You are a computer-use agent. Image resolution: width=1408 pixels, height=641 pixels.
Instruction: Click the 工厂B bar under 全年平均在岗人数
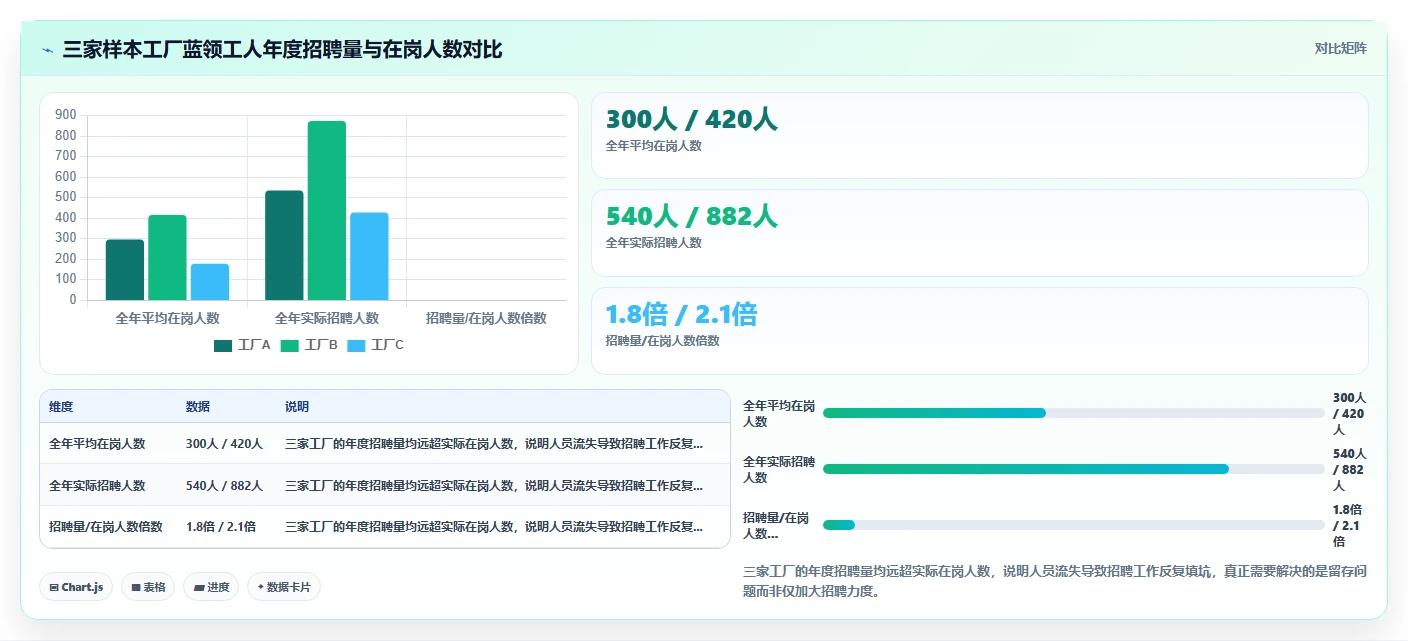tap(167, 257)
